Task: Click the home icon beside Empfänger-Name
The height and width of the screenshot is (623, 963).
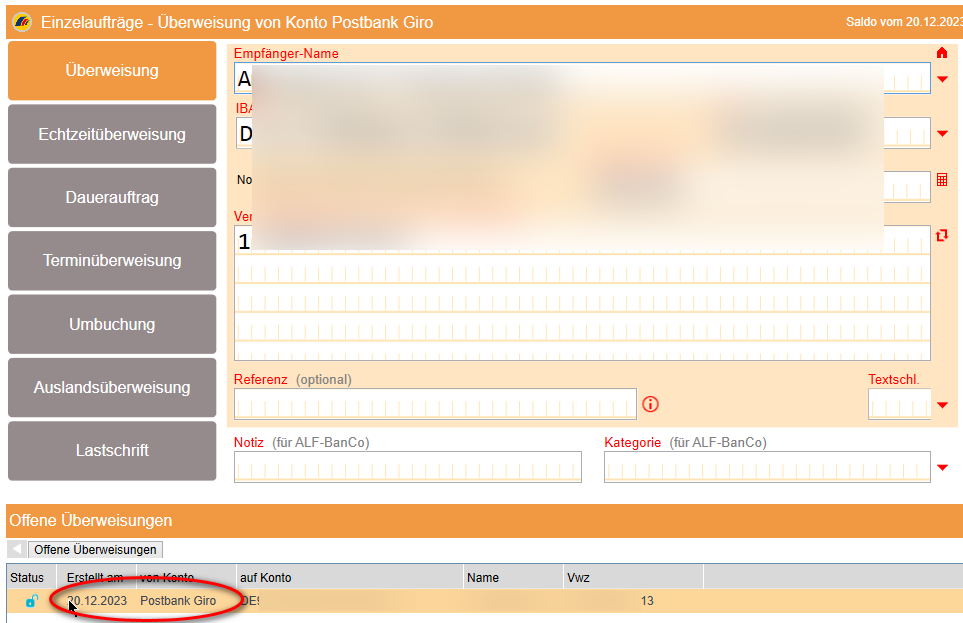Action: (x=941, y=53)
